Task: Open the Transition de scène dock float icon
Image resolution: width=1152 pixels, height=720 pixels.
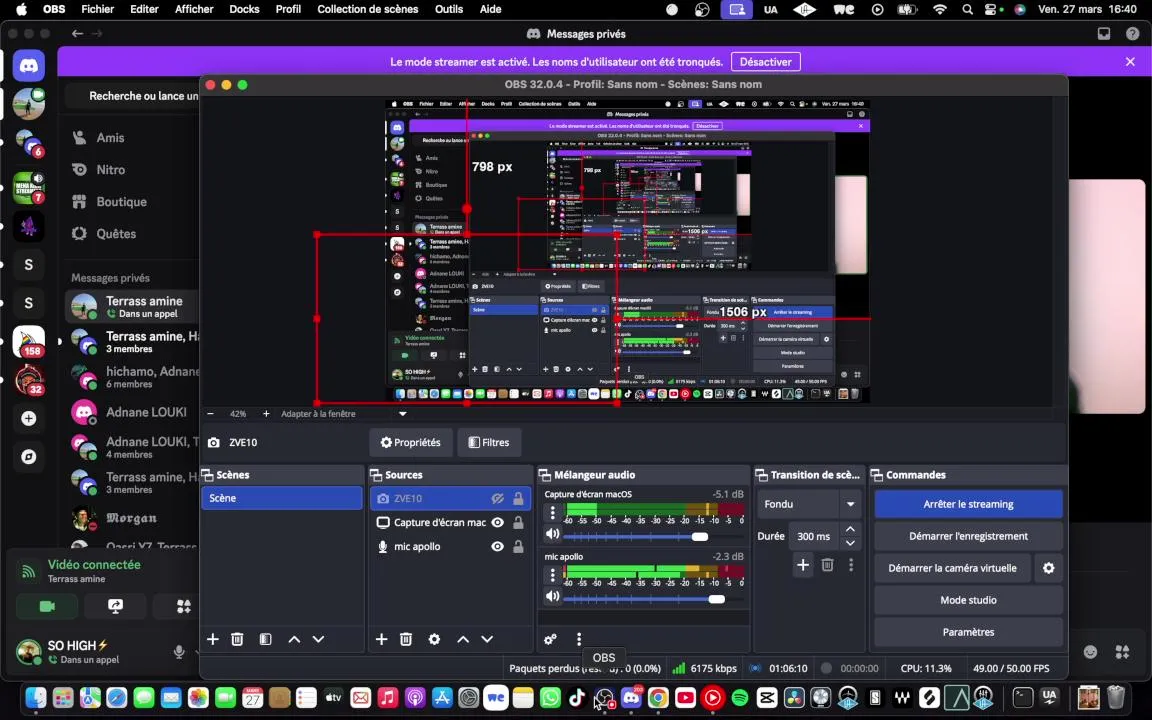Action: [x=761, y=475]
